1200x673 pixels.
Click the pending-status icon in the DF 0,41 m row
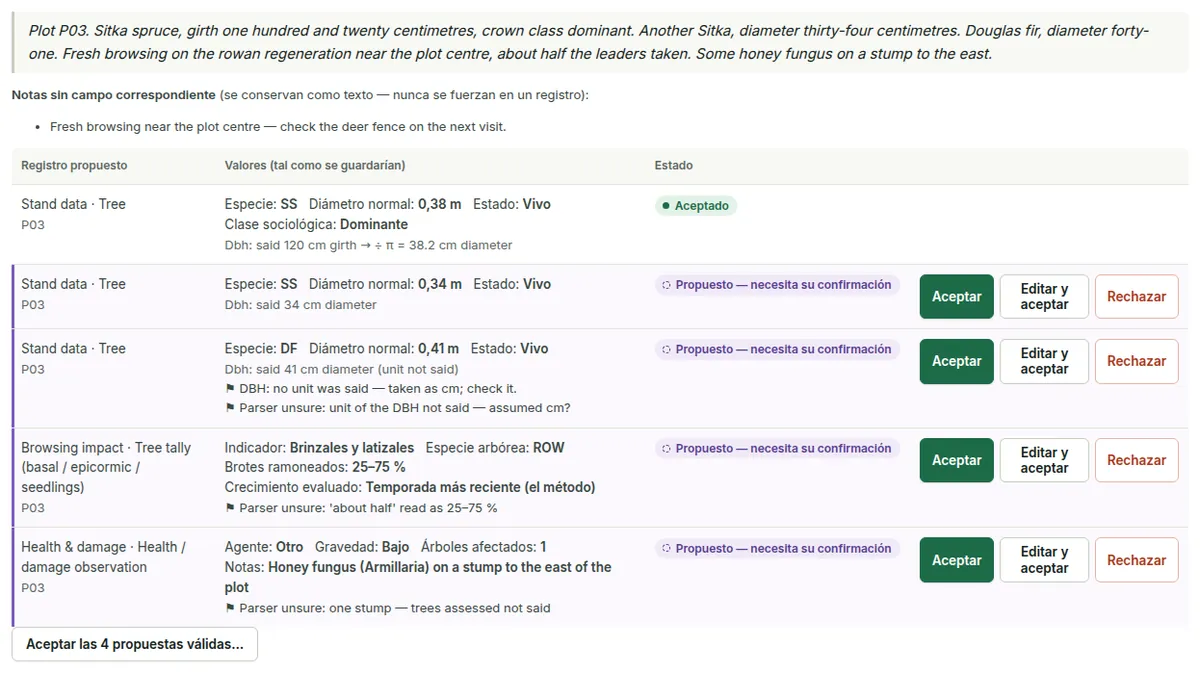[666, 350]
